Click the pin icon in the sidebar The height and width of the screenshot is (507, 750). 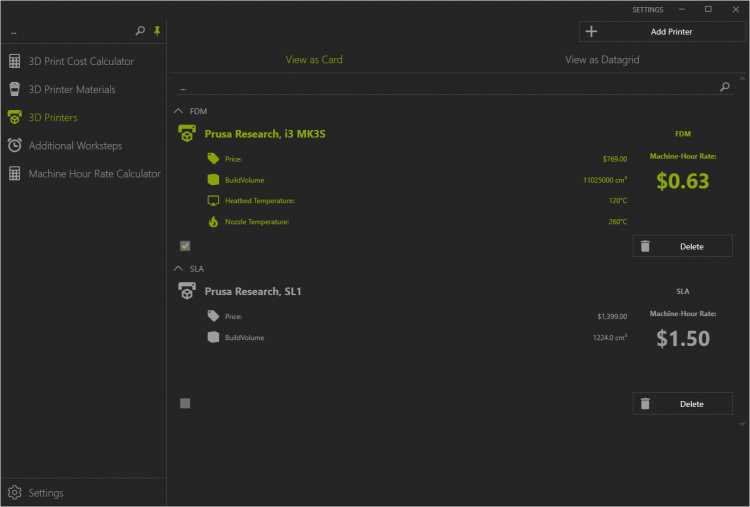pyautogui.click(x=156, y=32)
